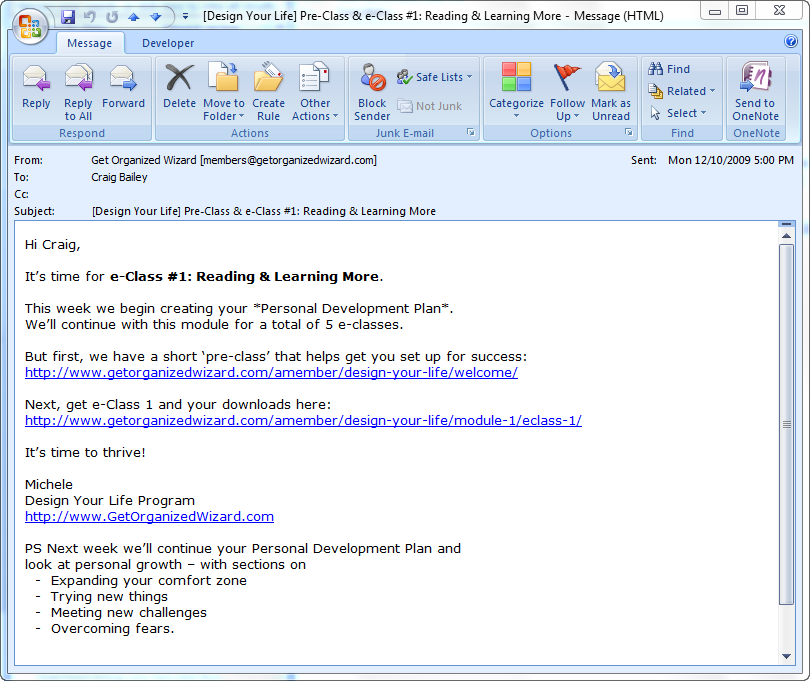Viewport: 810px width, 681px height.
Task: Click the Redo arrow in quick access toolbar
Action: click(x=112, y=17)
